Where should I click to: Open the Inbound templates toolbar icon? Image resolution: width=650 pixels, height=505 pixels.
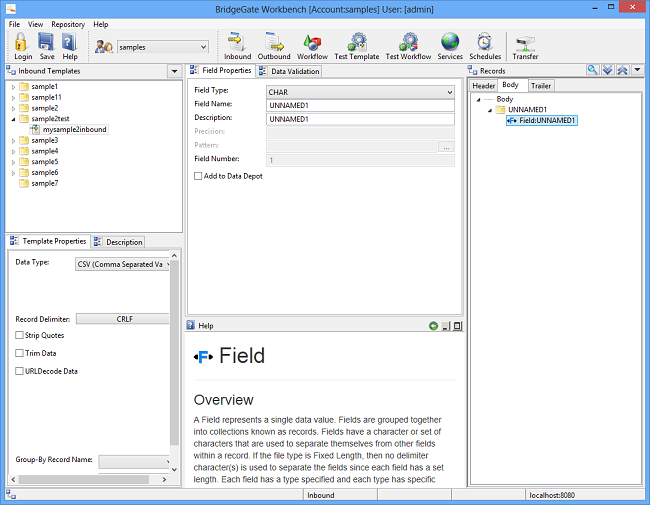tap(237, 42)
